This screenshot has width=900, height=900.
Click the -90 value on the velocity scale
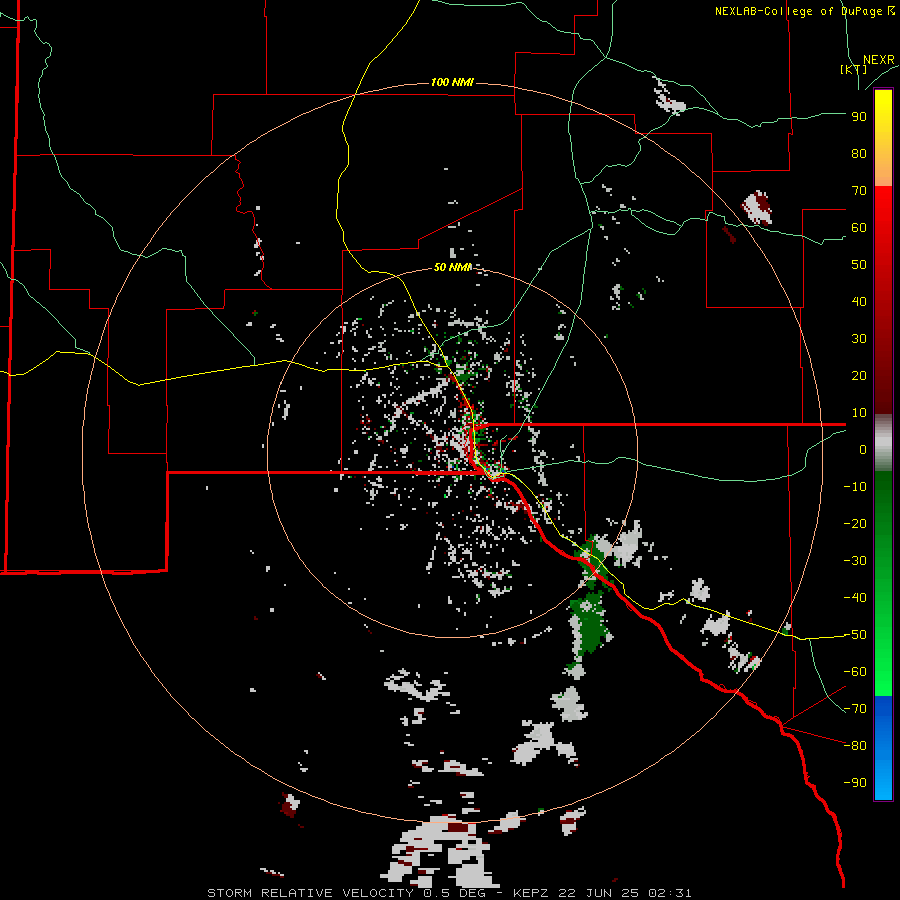[x=855, y=783]
